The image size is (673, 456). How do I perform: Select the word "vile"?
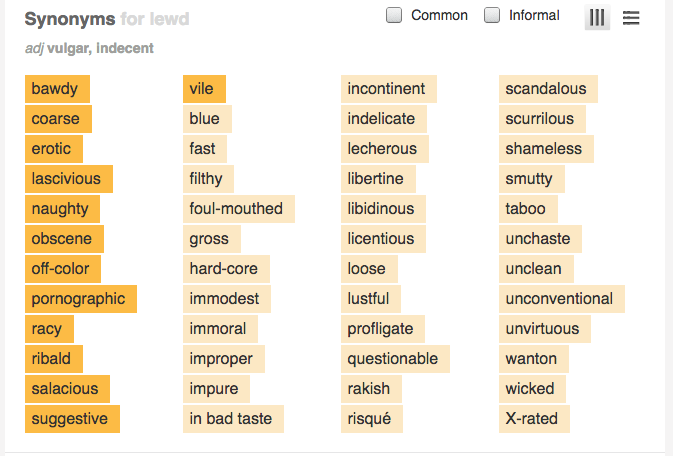(204, 89)
